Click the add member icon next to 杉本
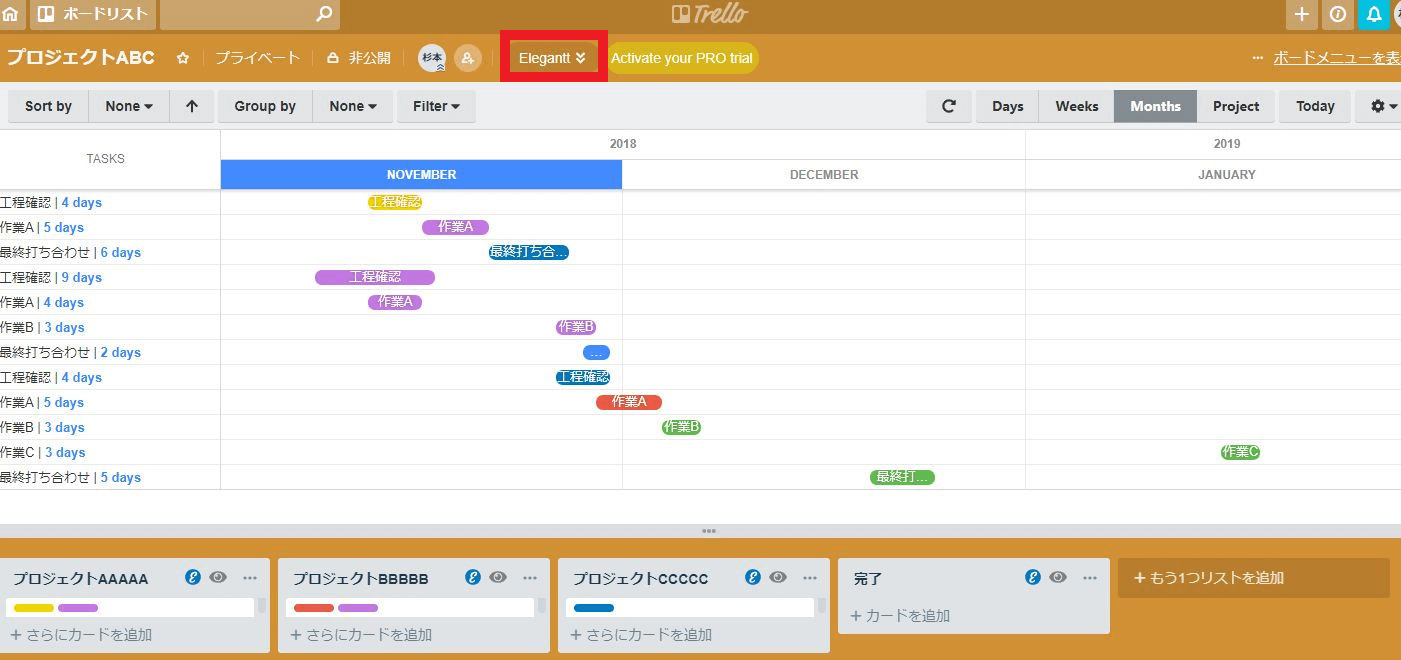1401x660 pixels. [x=467, y=58]
